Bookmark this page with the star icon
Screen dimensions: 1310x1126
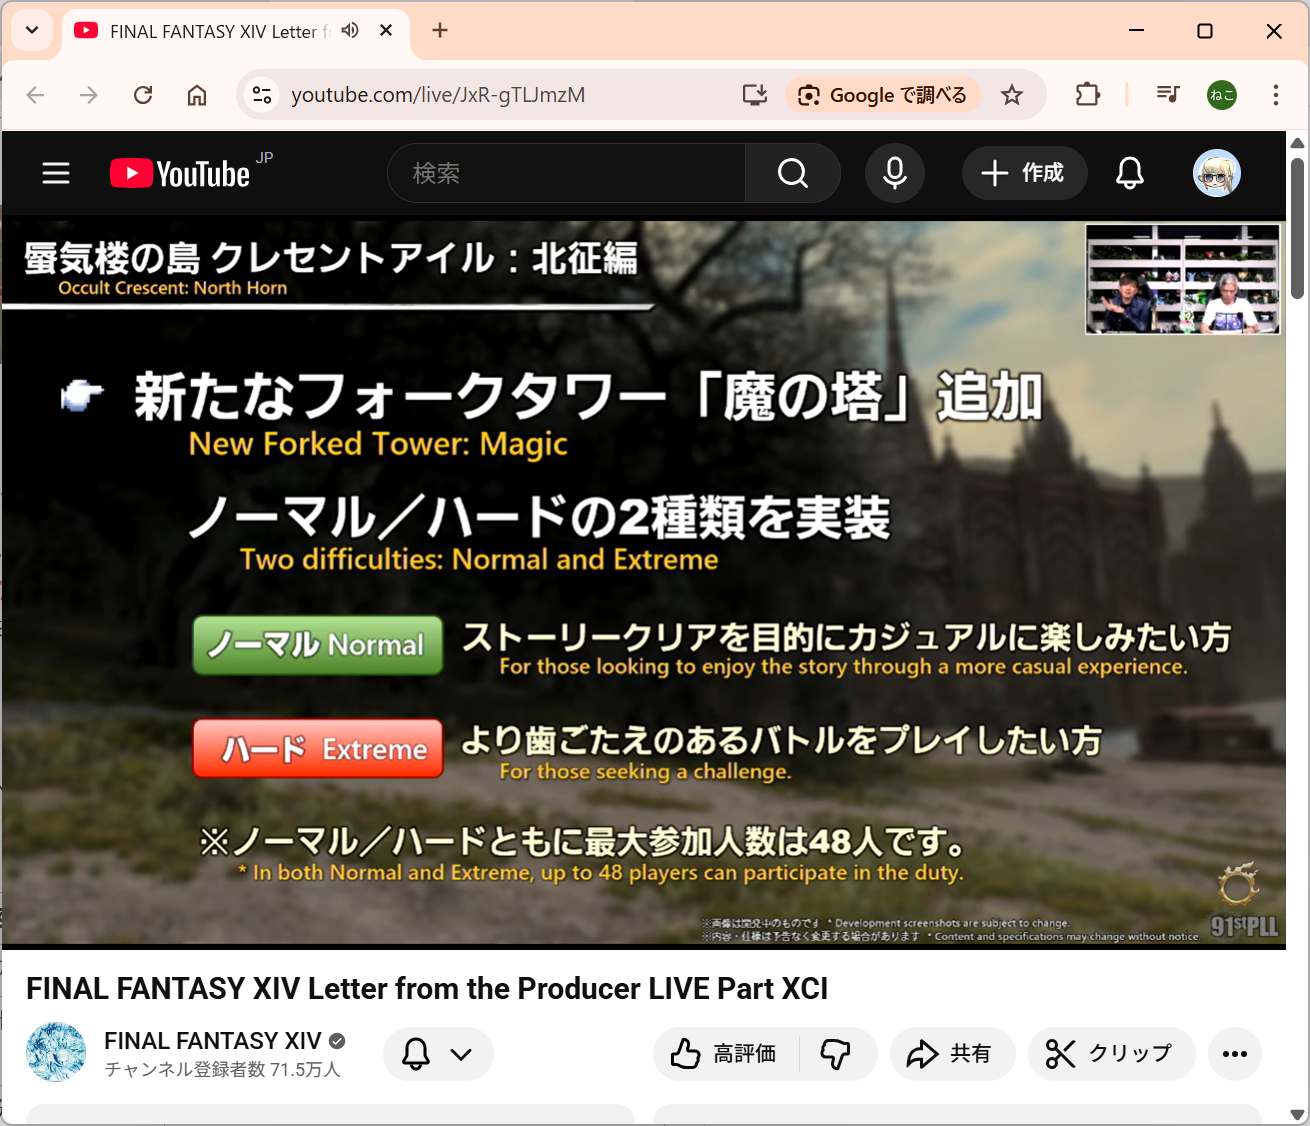pyautogui.click(x=1012, y=95)
